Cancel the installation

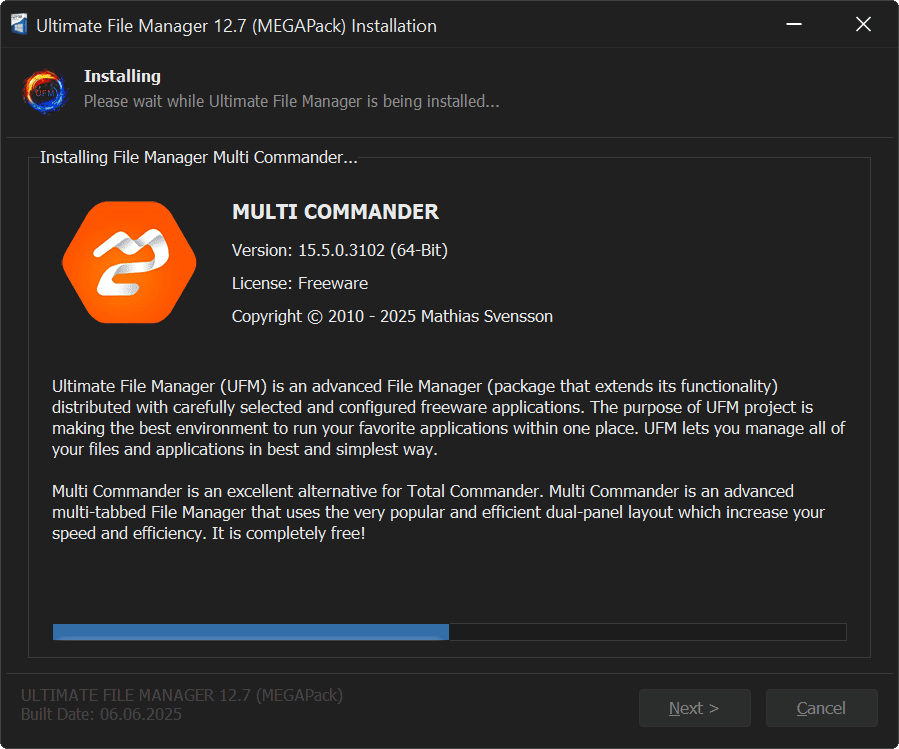(821, 708)
